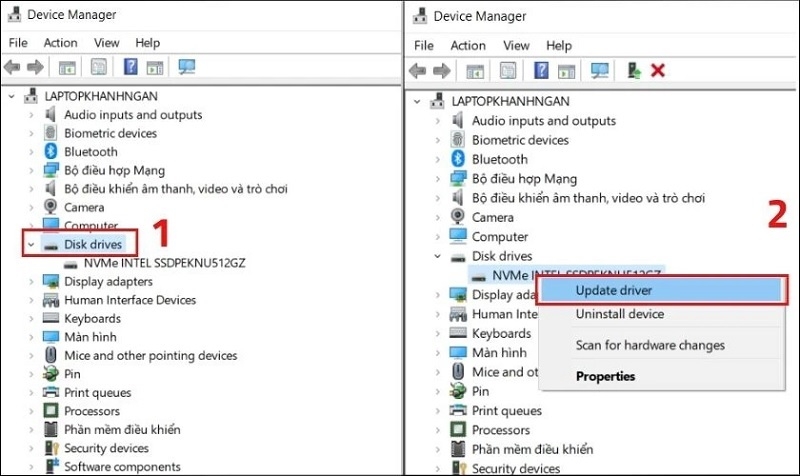Click scan for hardware changes monitor icon, right window

coord(600,71)
